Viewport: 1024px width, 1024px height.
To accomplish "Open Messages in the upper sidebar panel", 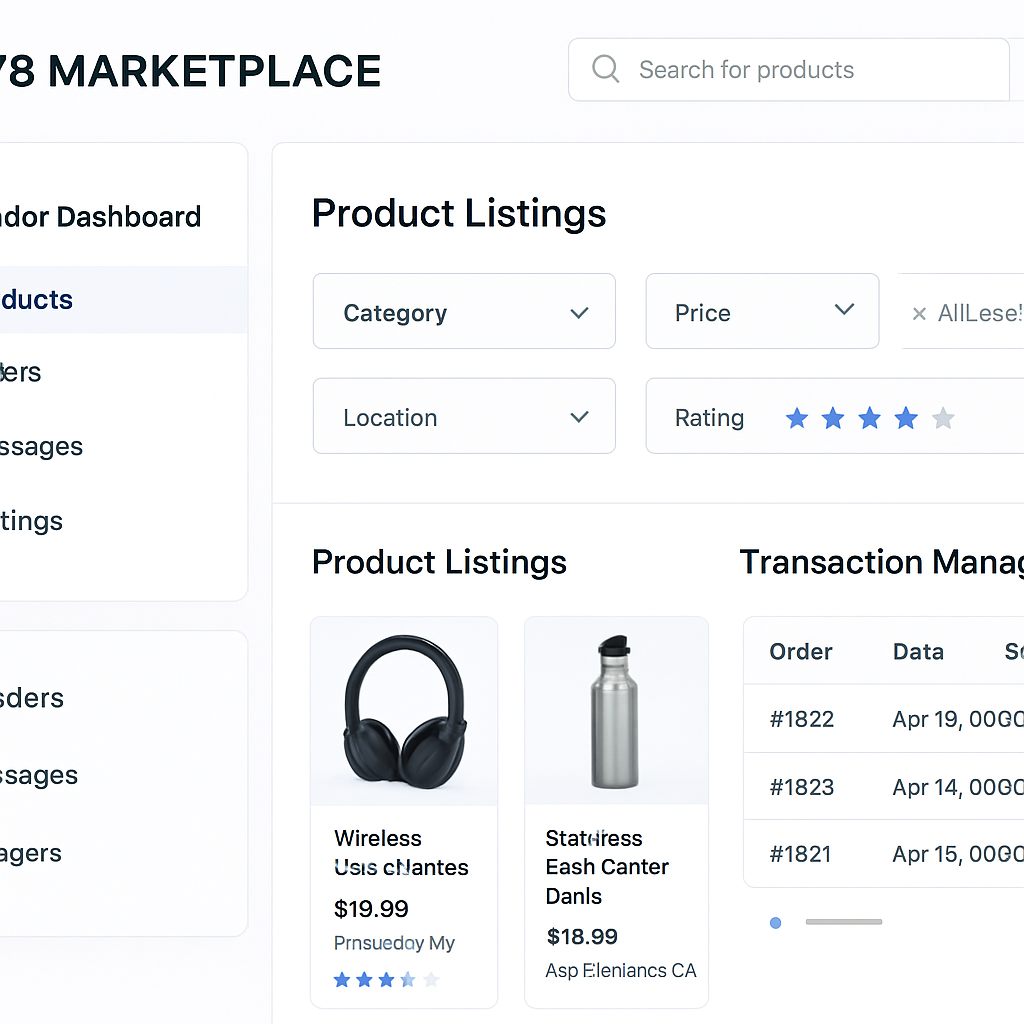I will tap(41, 447).
